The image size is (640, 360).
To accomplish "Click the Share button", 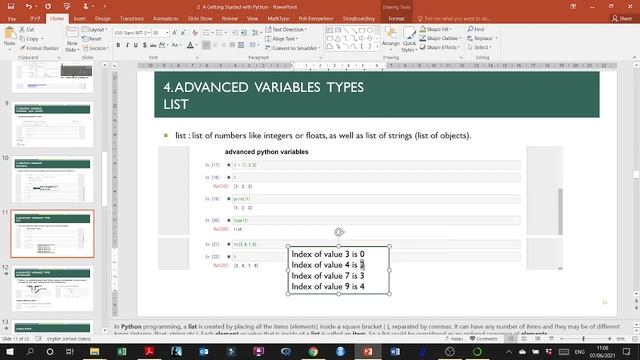I will 622,19.
